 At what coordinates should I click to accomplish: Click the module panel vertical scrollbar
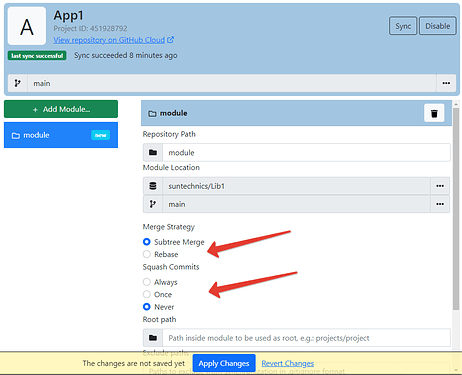456,209
